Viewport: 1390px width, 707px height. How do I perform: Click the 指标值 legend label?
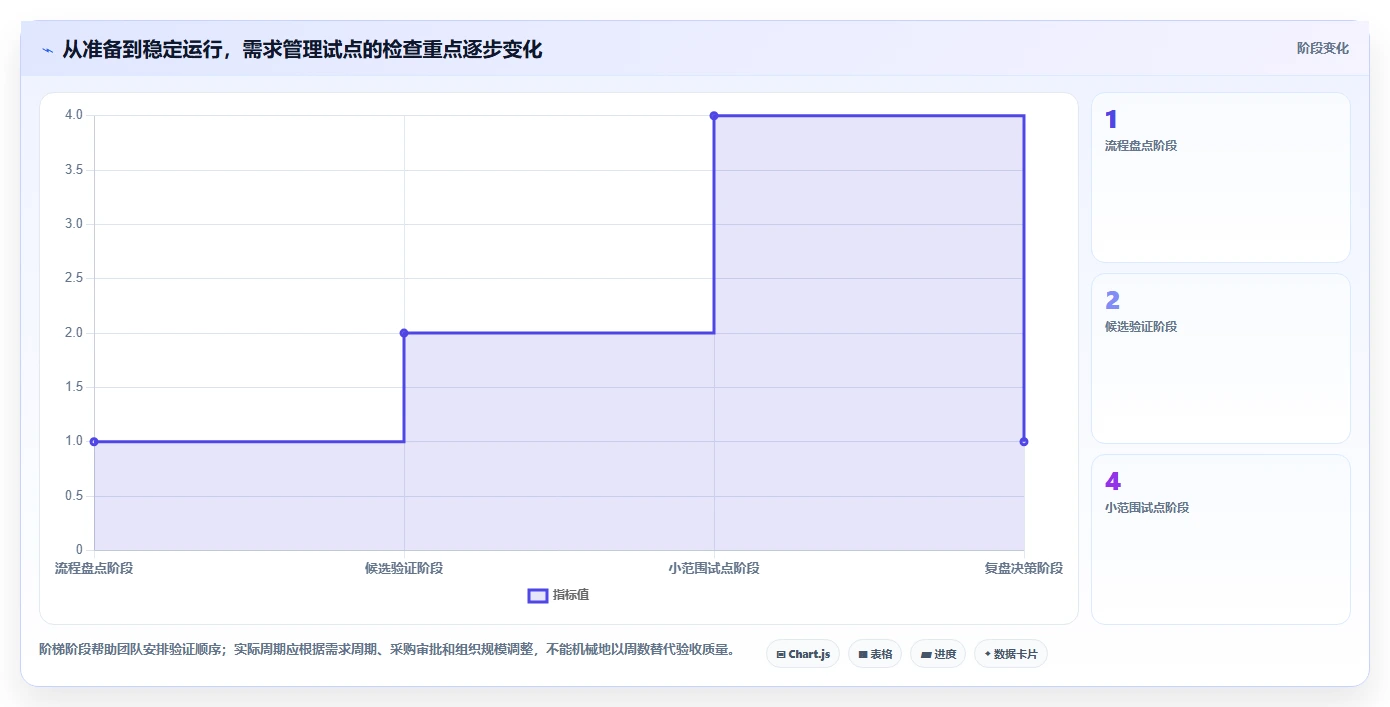[571, 595]
